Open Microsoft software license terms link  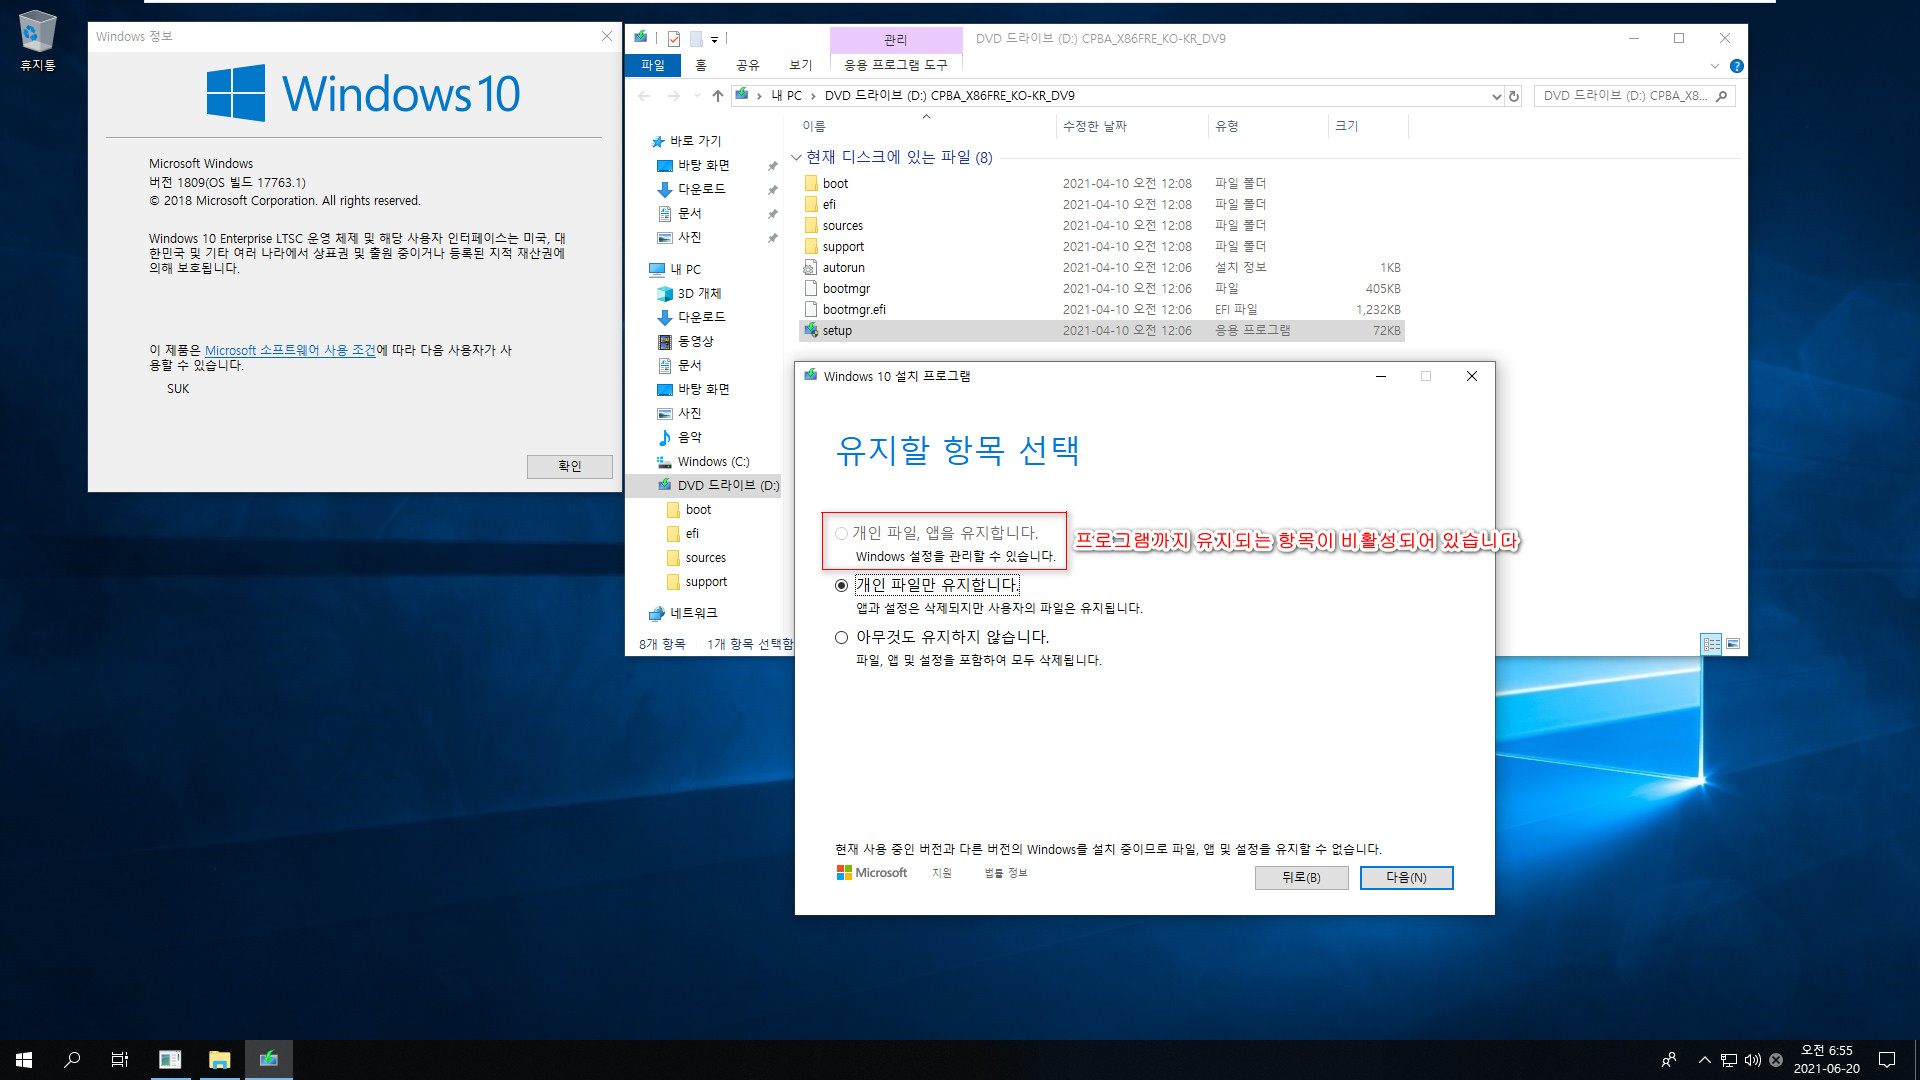290,350
